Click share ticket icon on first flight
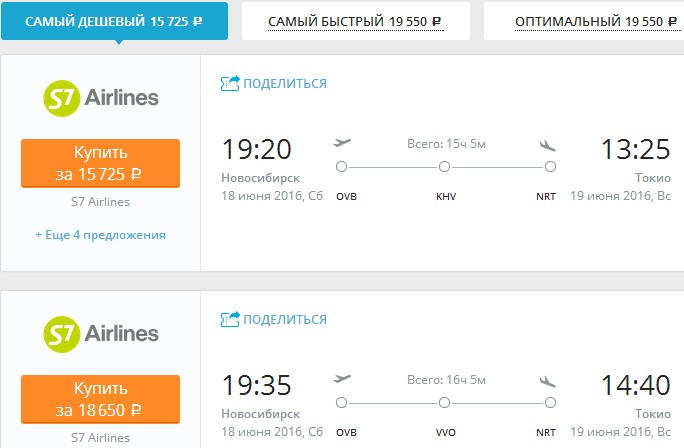The height and width of the screenshot is (448, 684). click(x=230, y=83)
